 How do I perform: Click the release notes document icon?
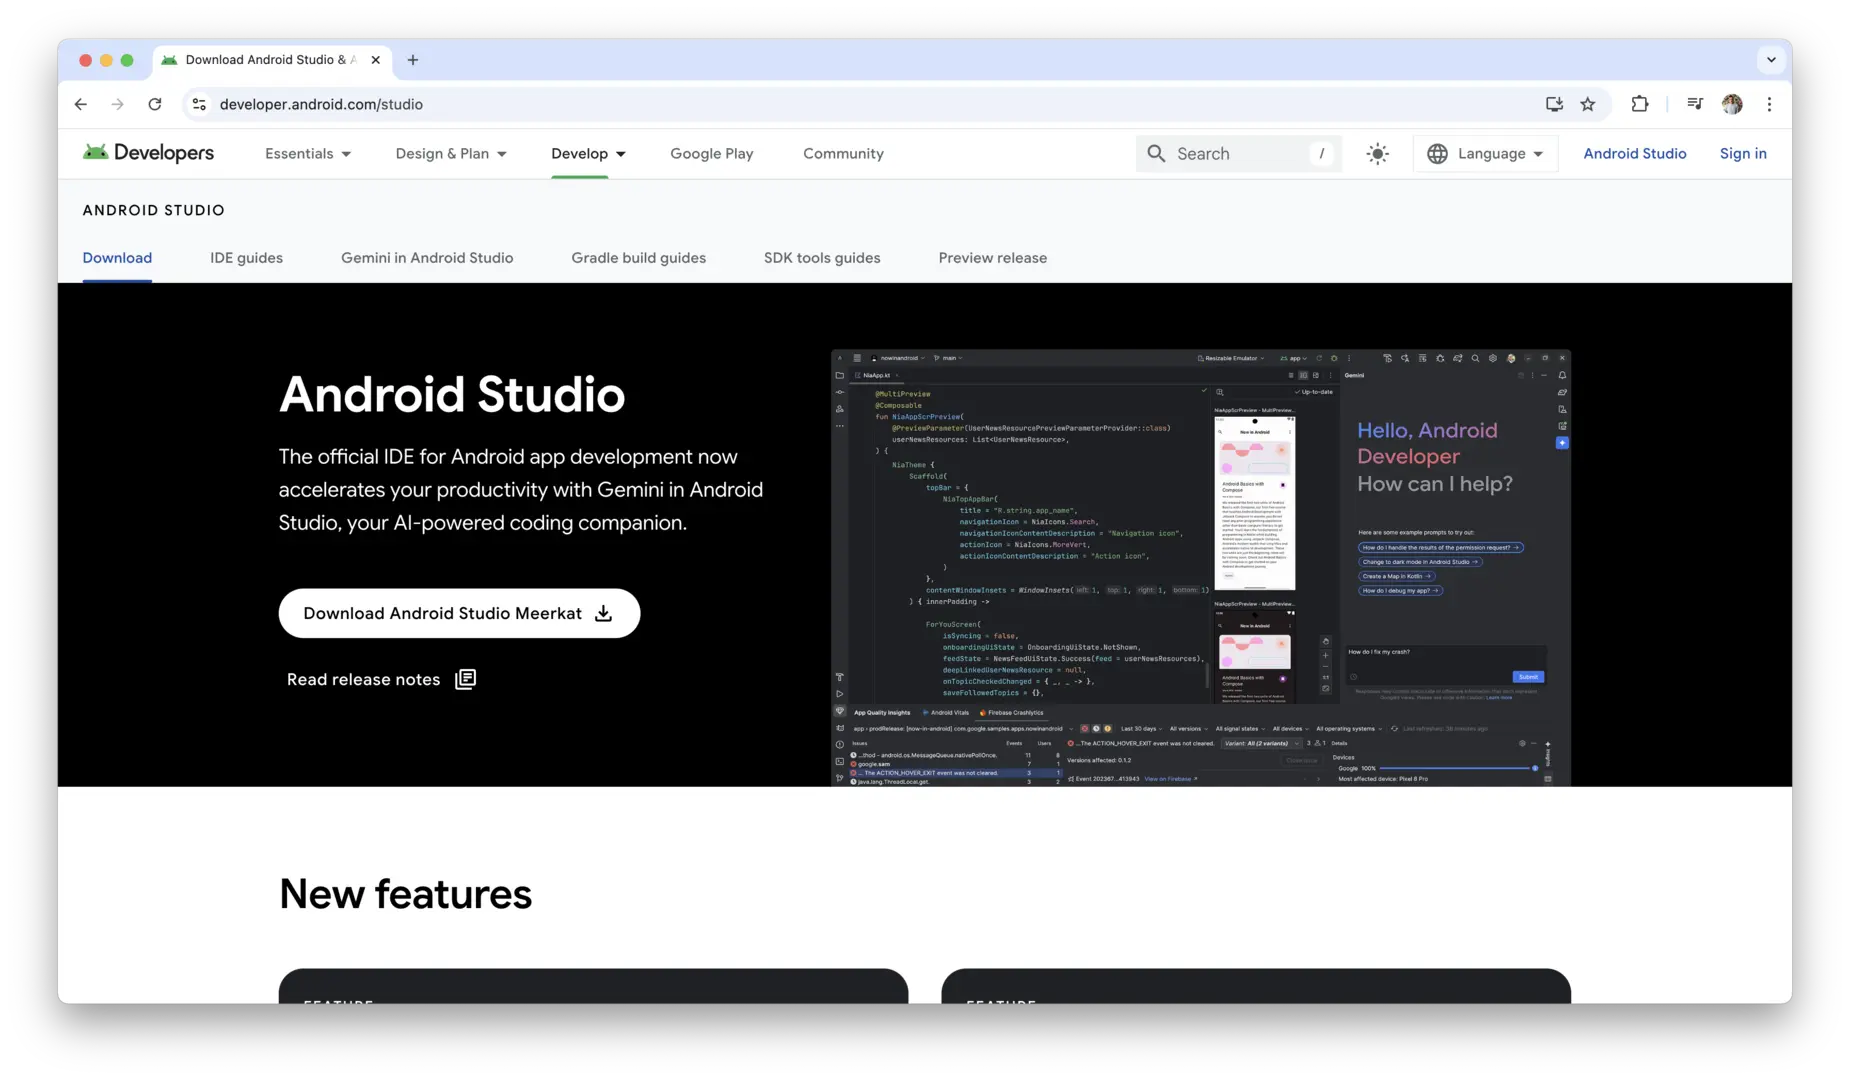(465, 679)
